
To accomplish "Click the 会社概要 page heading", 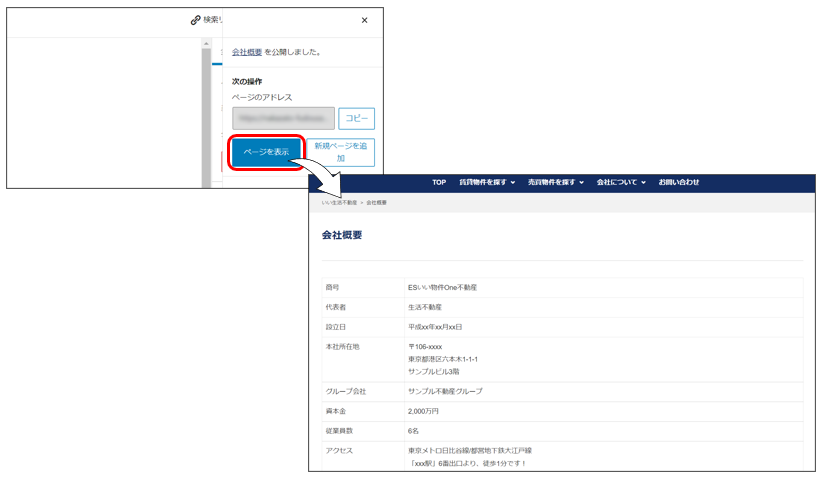I will [341, 235].
